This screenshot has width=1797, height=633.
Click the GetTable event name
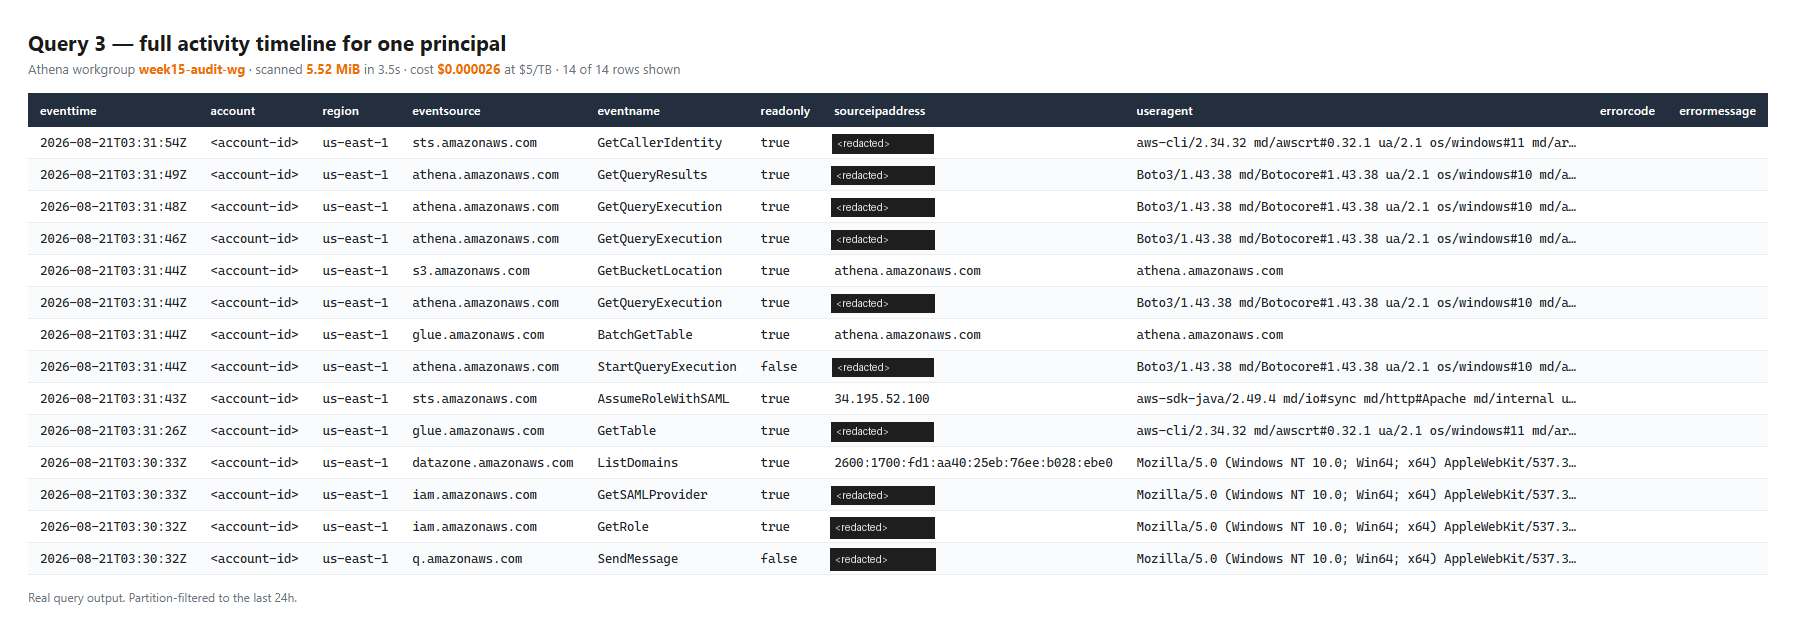tap(627, 431)
